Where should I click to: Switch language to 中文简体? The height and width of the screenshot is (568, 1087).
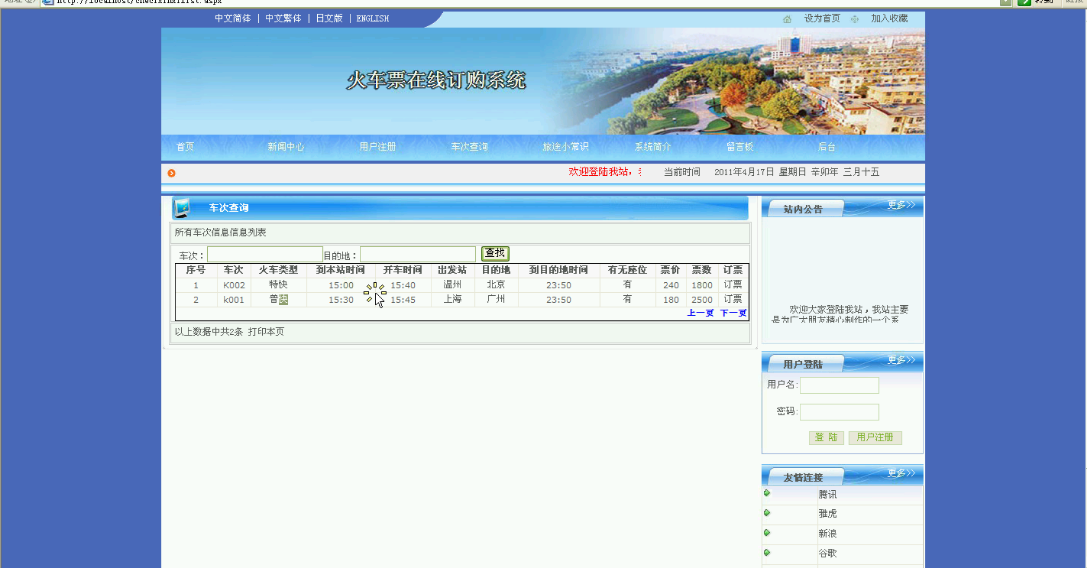pos(233,19)
